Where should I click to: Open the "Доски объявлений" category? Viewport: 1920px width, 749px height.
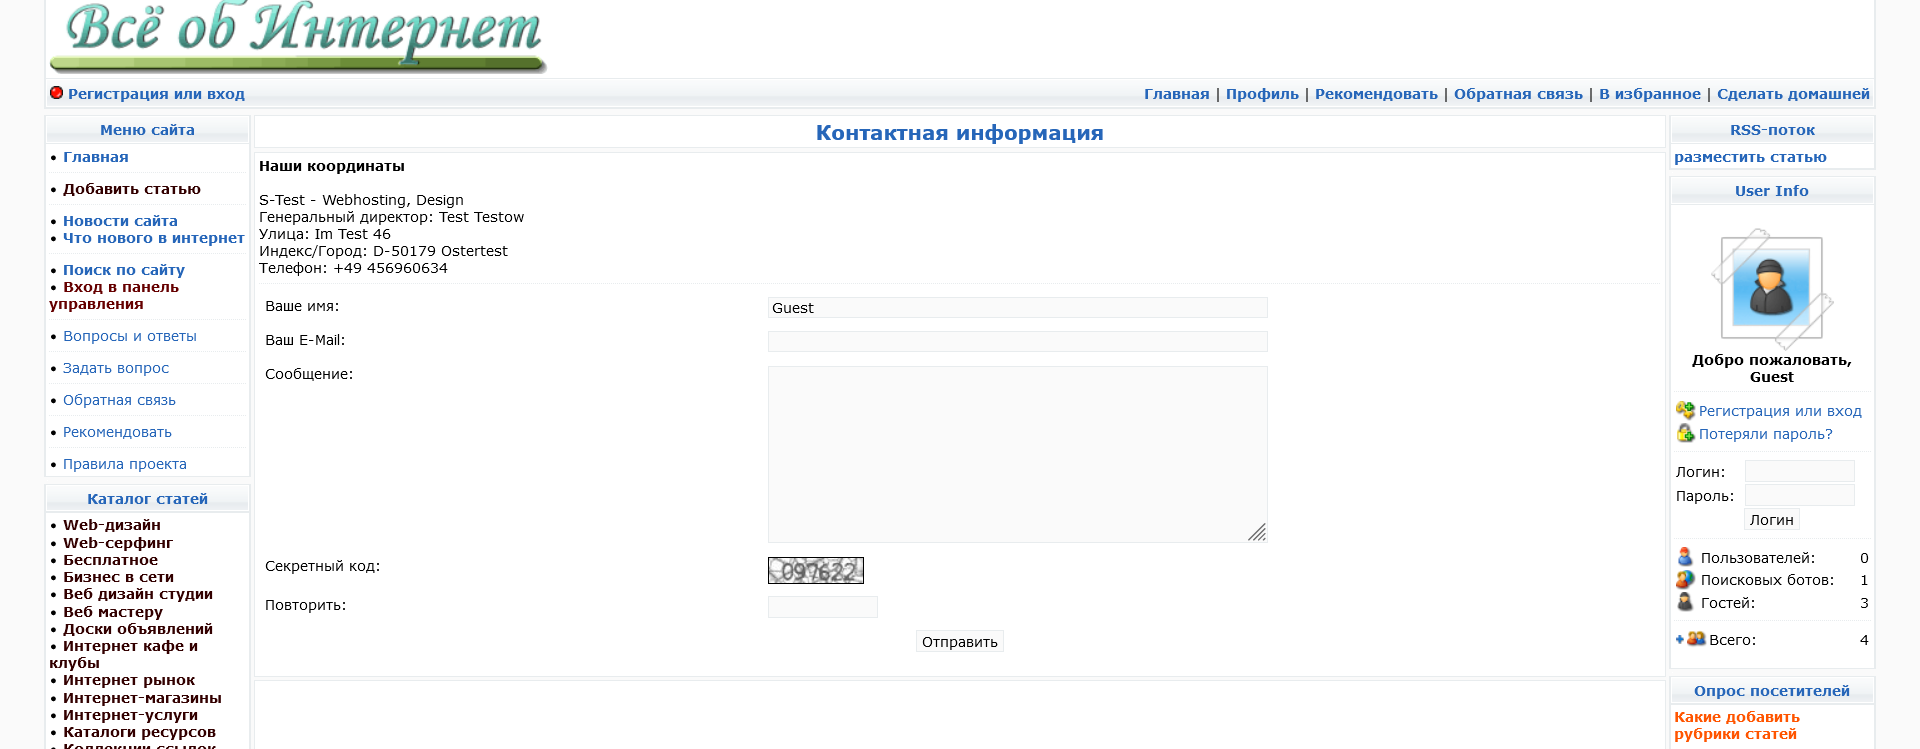pyautogui.click(x=138, y=629)
